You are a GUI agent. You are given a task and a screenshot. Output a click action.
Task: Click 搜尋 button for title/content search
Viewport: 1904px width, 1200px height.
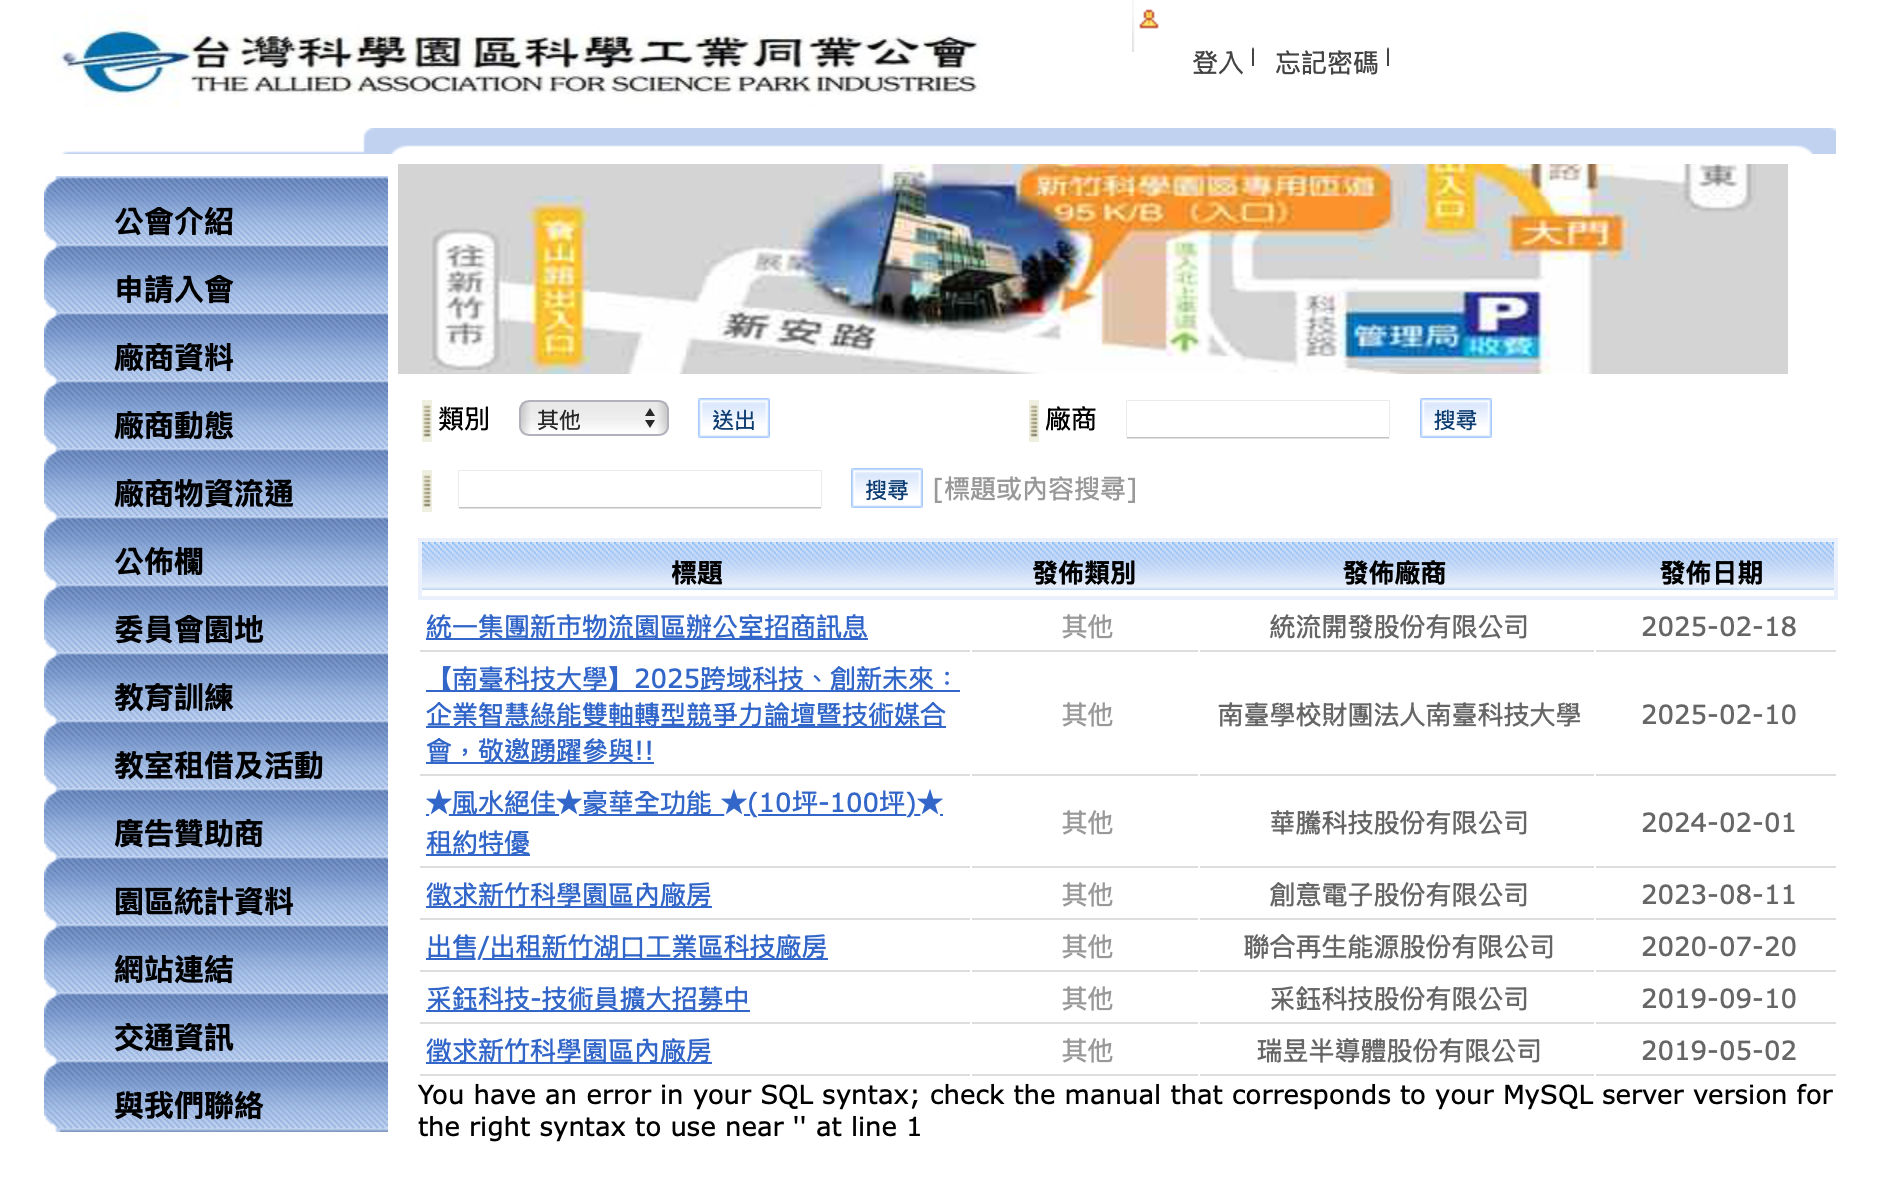pos(886,489)
